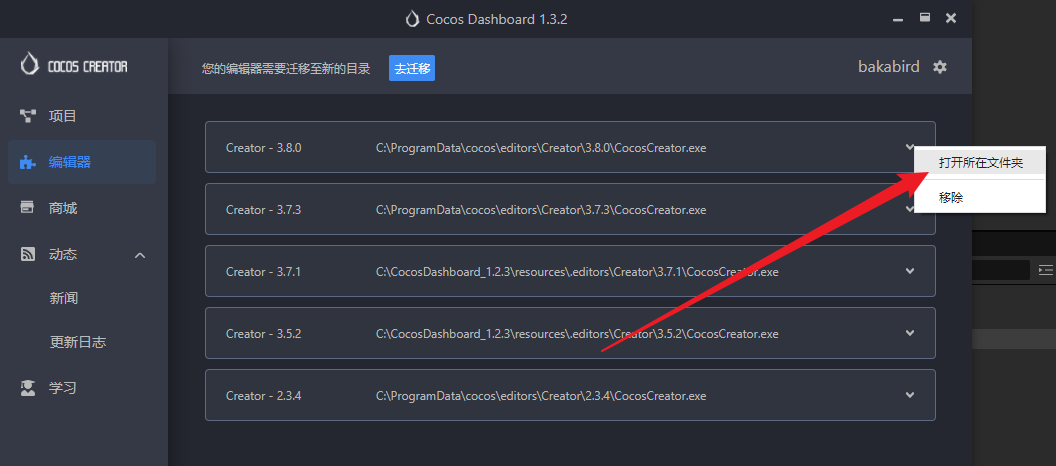
Task: Click the 学习 graduate icon
Action: pos(28,388)
